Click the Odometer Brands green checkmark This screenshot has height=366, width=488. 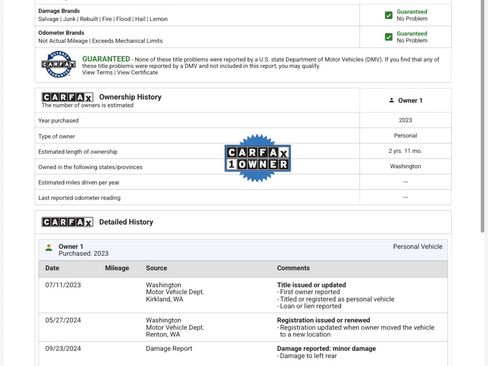pos(389,37)
